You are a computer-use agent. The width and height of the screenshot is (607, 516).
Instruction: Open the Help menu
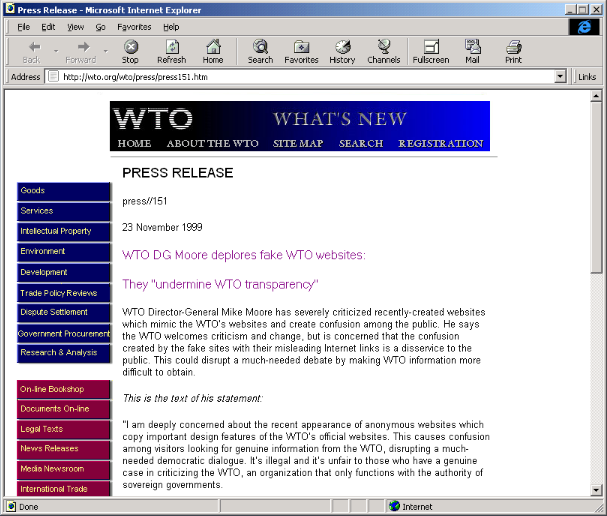[x=171, y=27]
